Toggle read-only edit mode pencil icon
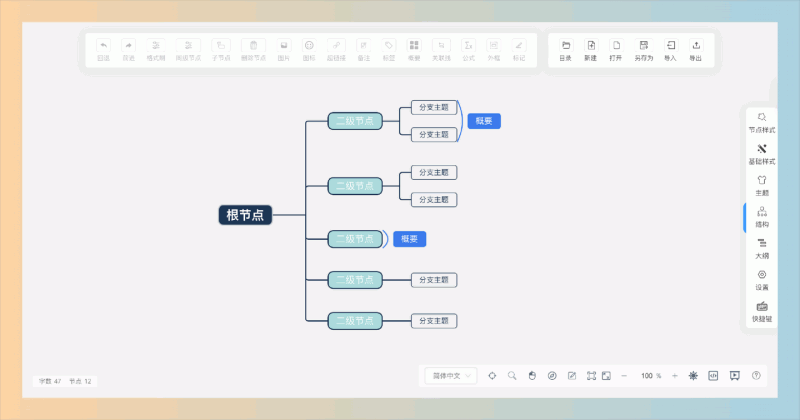The image size is (800, 420). pyautogui.click(x=572, y=376)
